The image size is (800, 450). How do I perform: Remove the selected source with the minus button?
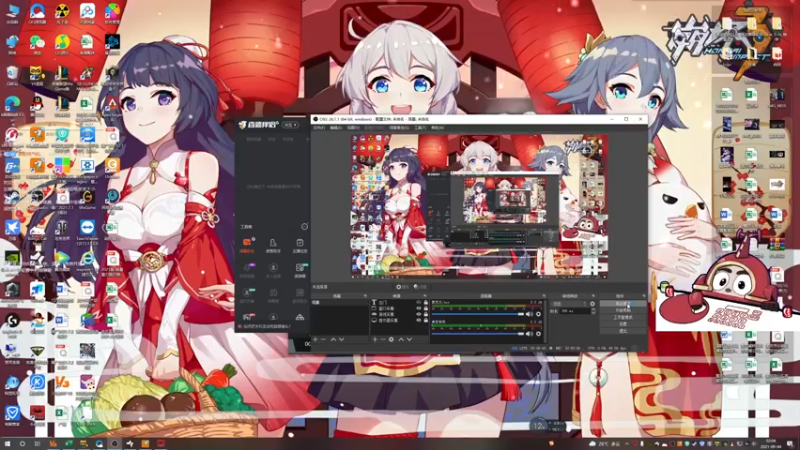tap(383, 339)
